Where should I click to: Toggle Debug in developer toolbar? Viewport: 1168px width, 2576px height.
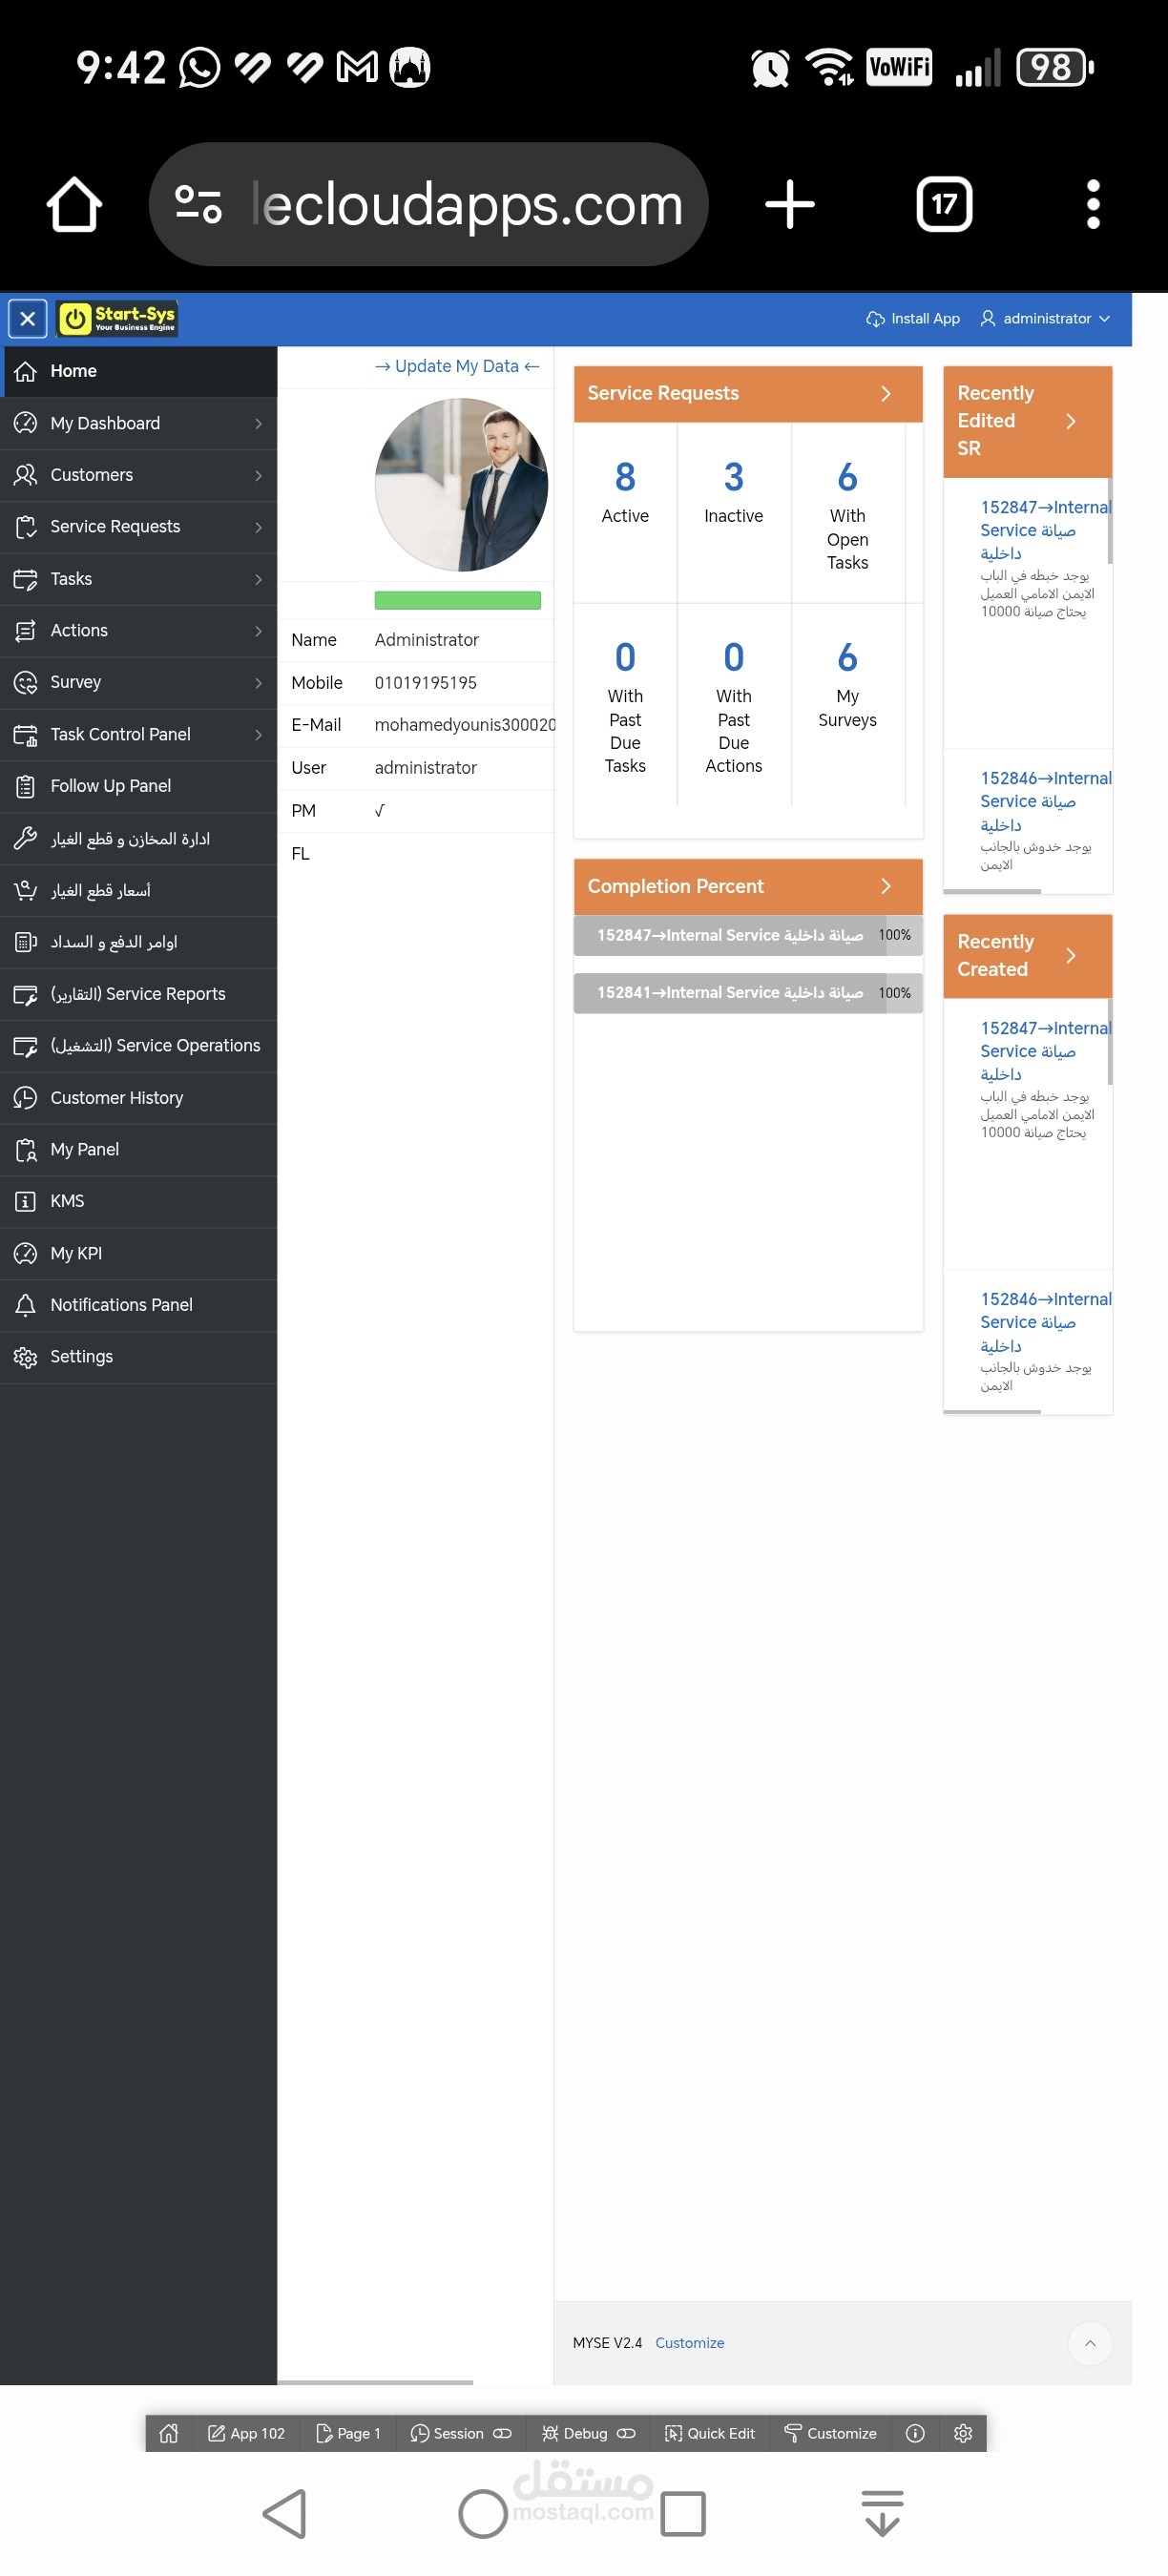tap(588, 2434)
